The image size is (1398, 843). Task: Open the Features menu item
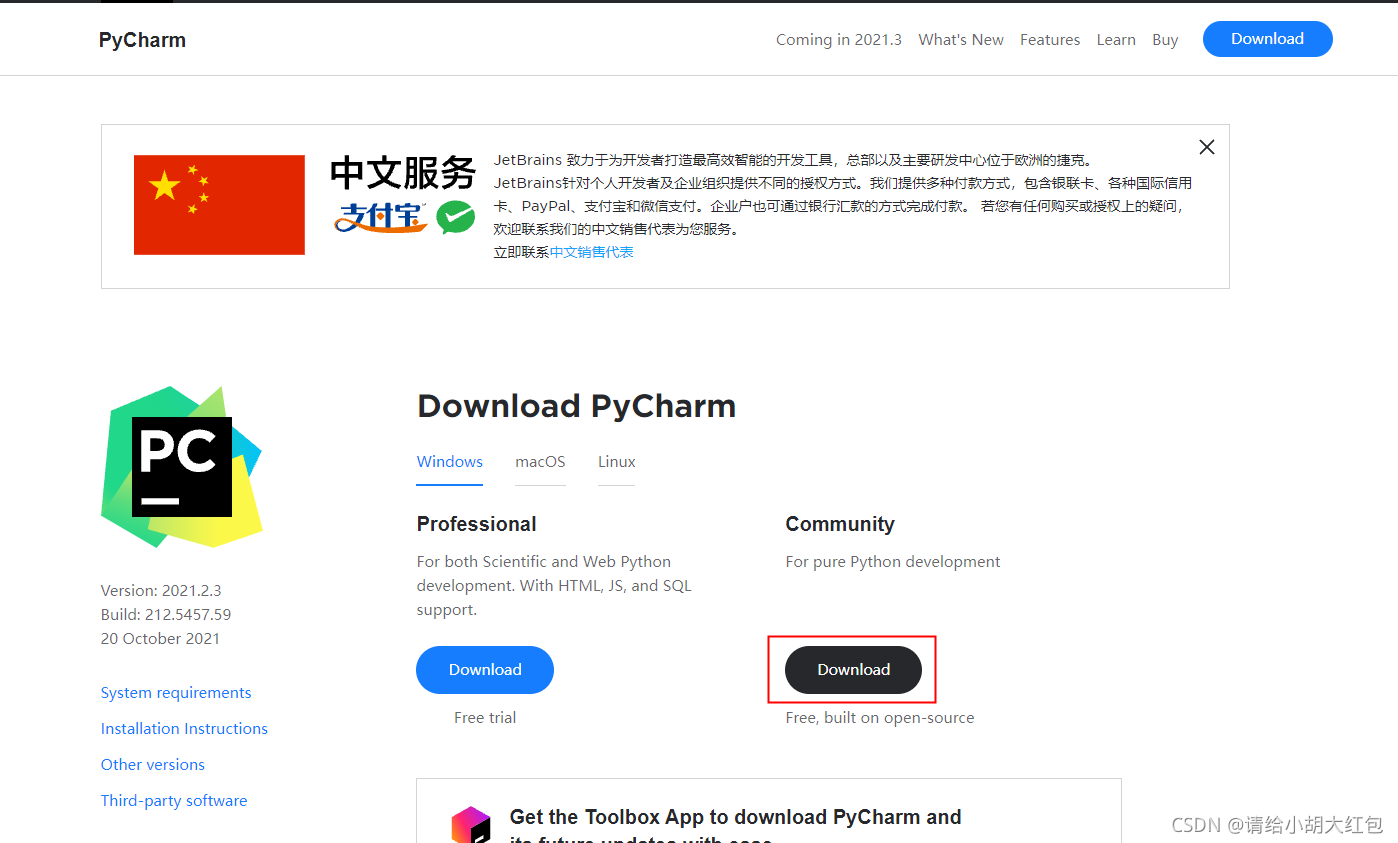pyautogui.click(x=1049, y=39)
